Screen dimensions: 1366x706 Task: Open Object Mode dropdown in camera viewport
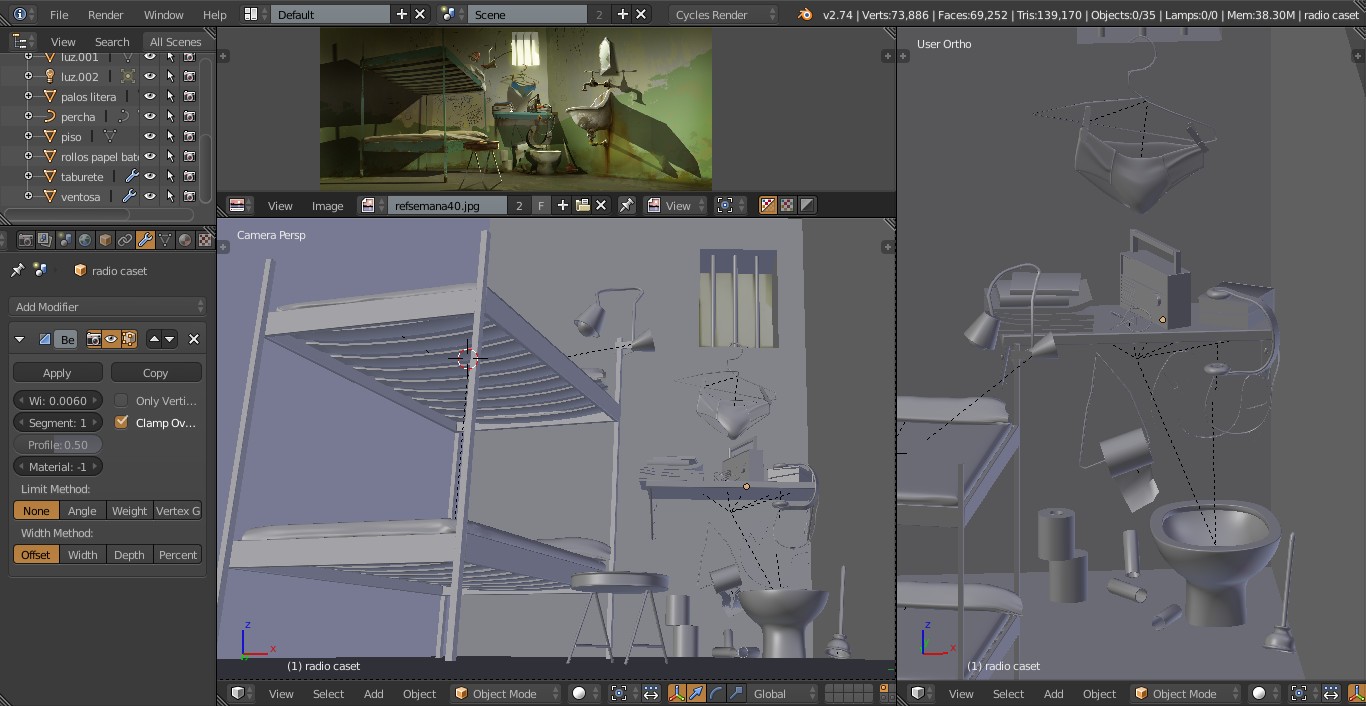(x=505, y=693)
